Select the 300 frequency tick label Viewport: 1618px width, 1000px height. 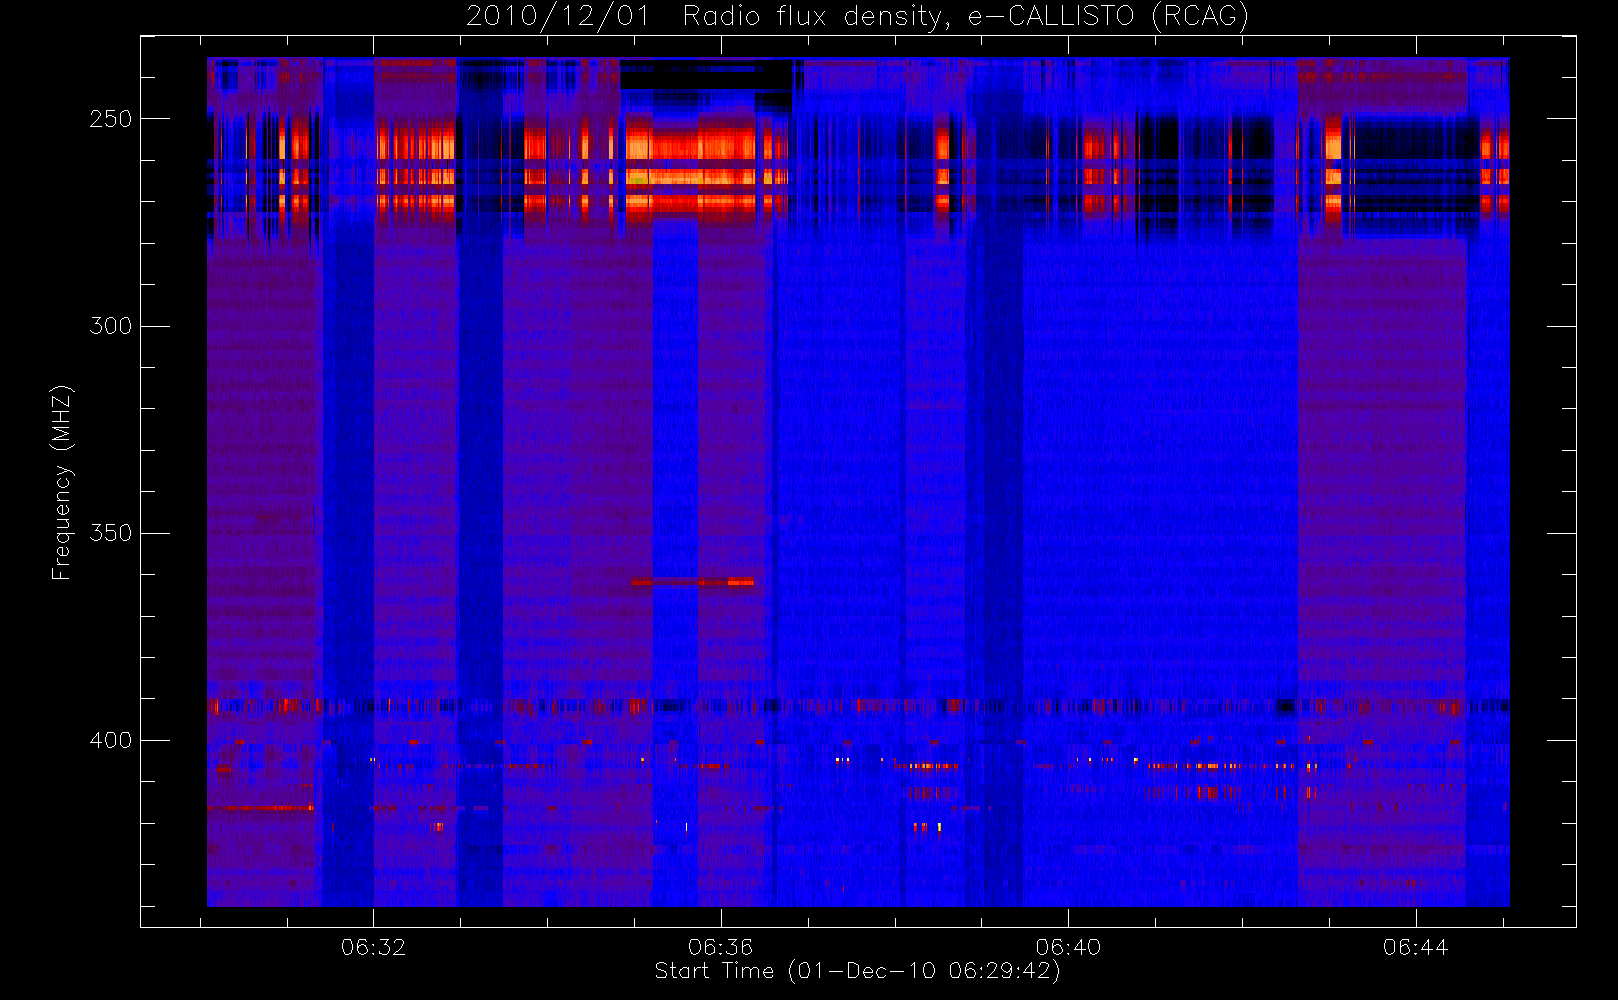pyautogui.click(x=110, y=326)
